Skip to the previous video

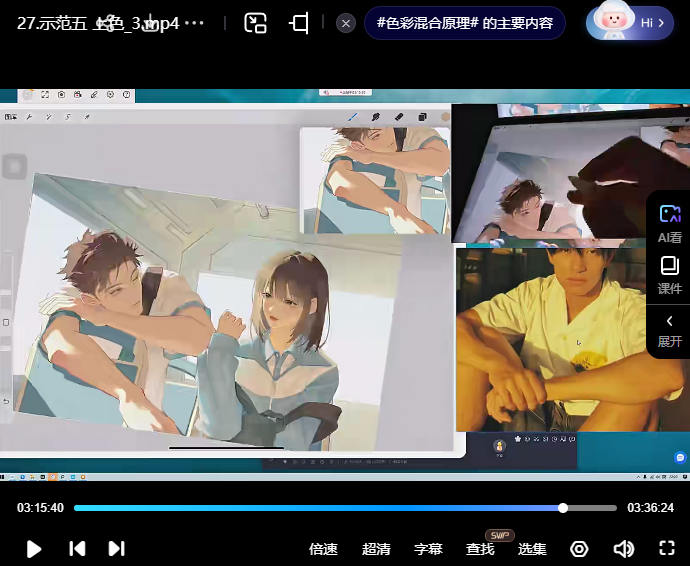pyautogui.click(x=77, y=548)
